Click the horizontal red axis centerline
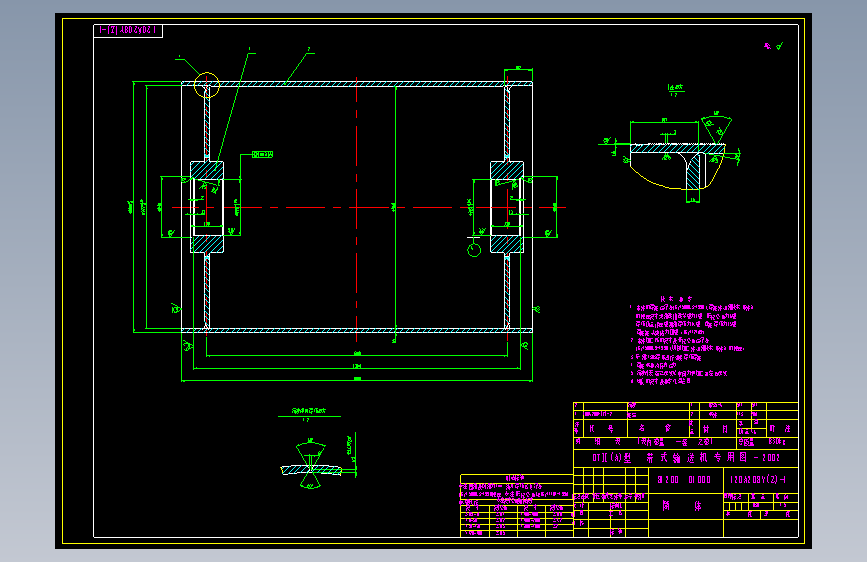Image resolution: width=867 pixels, height=562 pixels. pyautogui.click(x=368, y=207)
